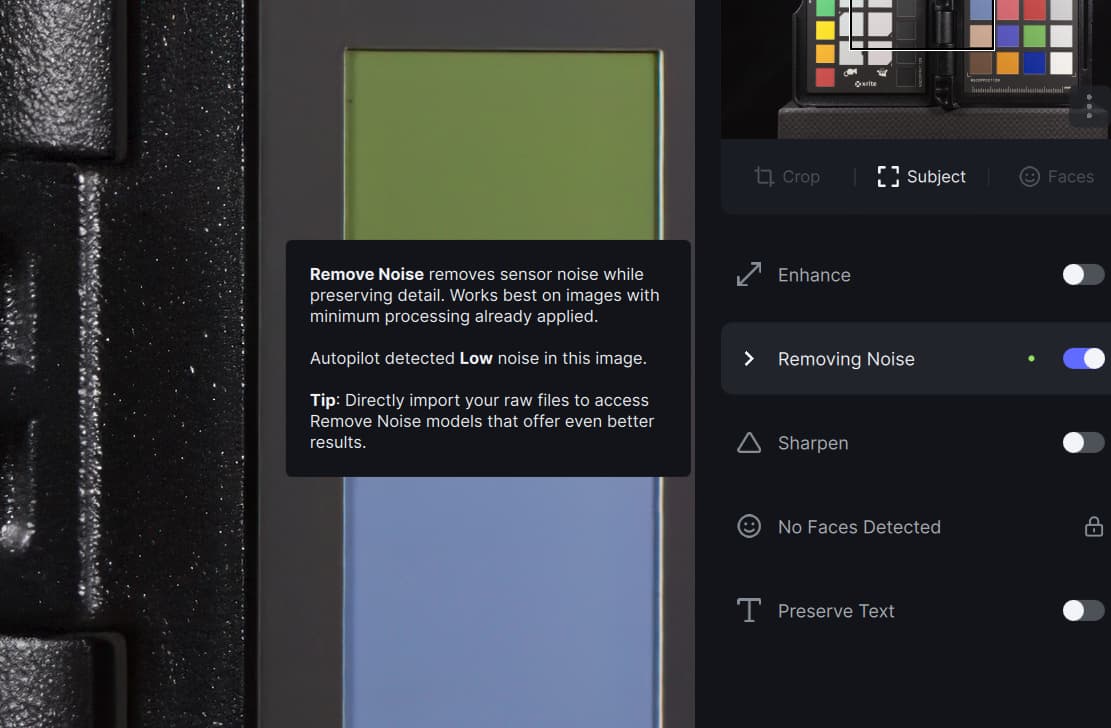This screenshot has height=728, width=1111.
Task: Expand the Removing Noise chevron arrow
Action: tap(749, 359)
